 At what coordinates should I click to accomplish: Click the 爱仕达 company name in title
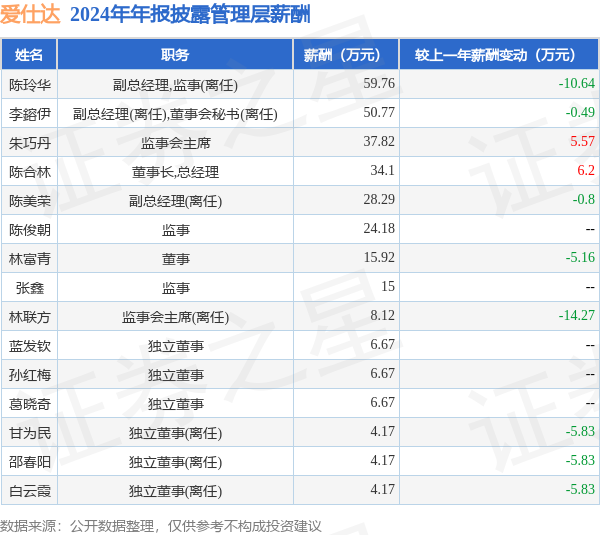pyautogui.click(x=30, y=15)
